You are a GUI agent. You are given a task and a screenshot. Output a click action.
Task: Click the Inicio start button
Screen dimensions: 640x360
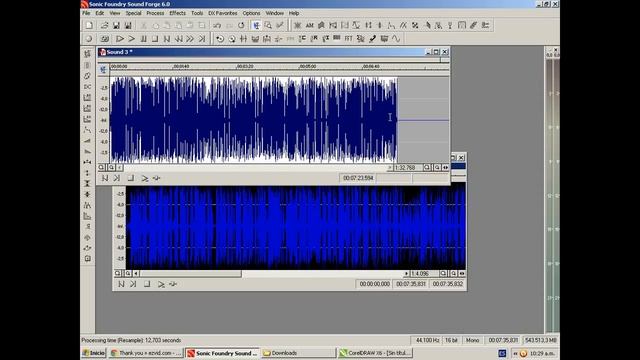tap(93, 353)
